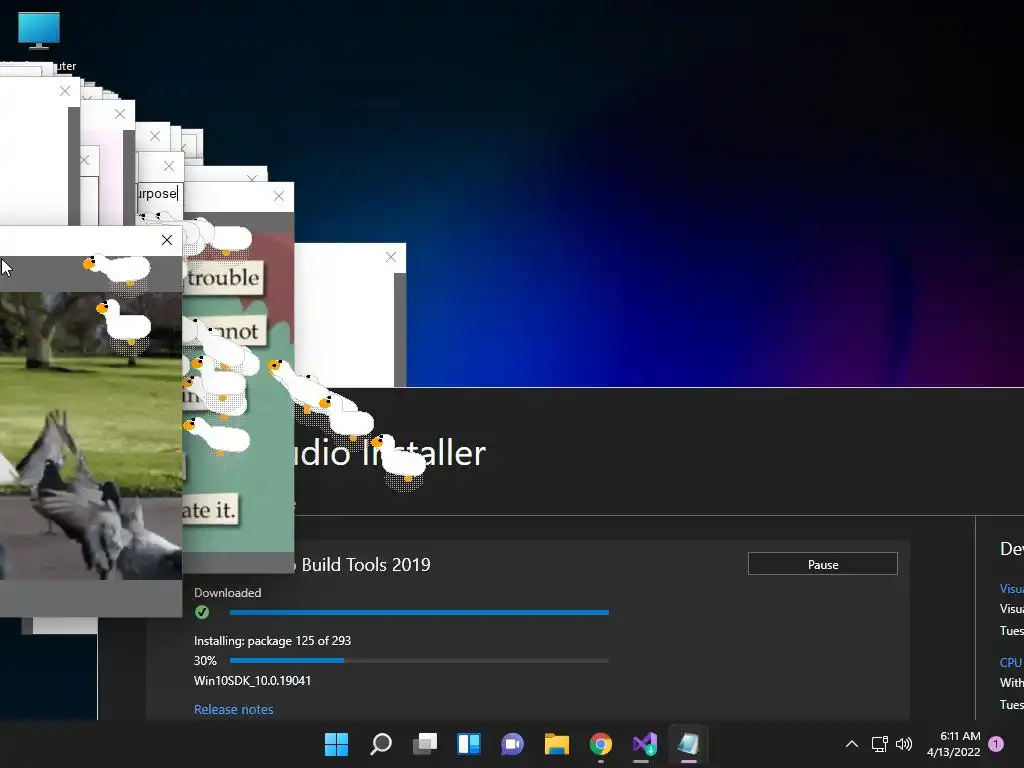Open volume control in system tray

click(x=904, y=744)
